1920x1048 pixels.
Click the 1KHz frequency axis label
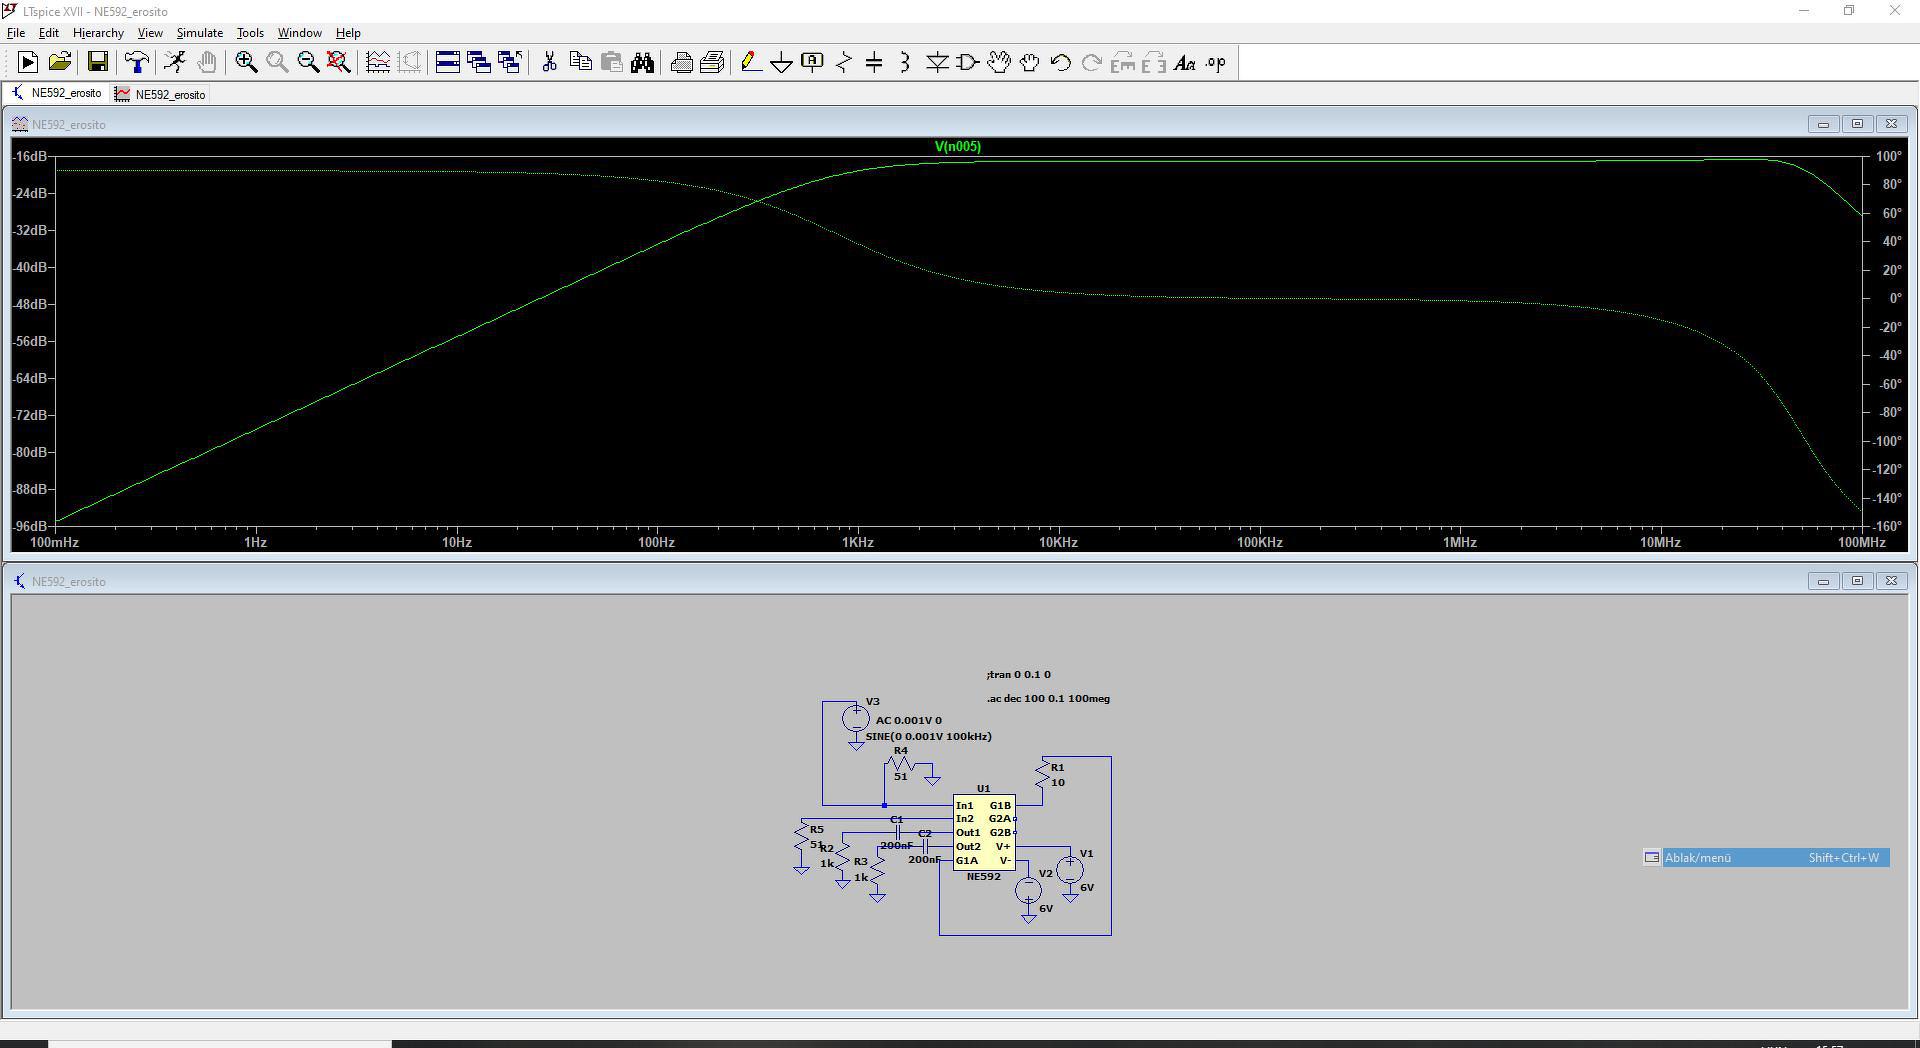(x=858, y=543)
